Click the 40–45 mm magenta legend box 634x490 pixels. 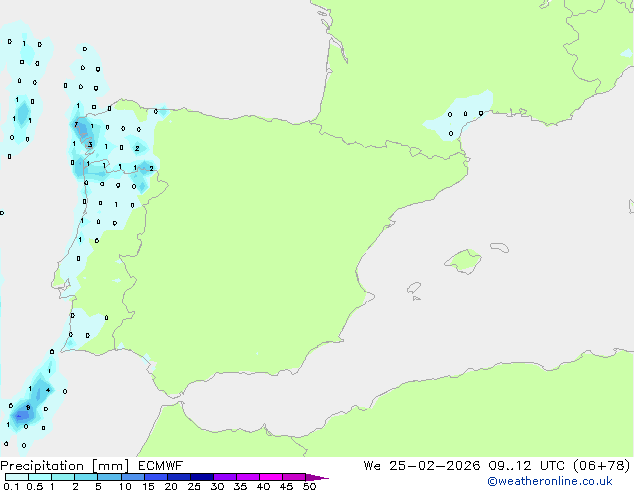tap(271, 477)
